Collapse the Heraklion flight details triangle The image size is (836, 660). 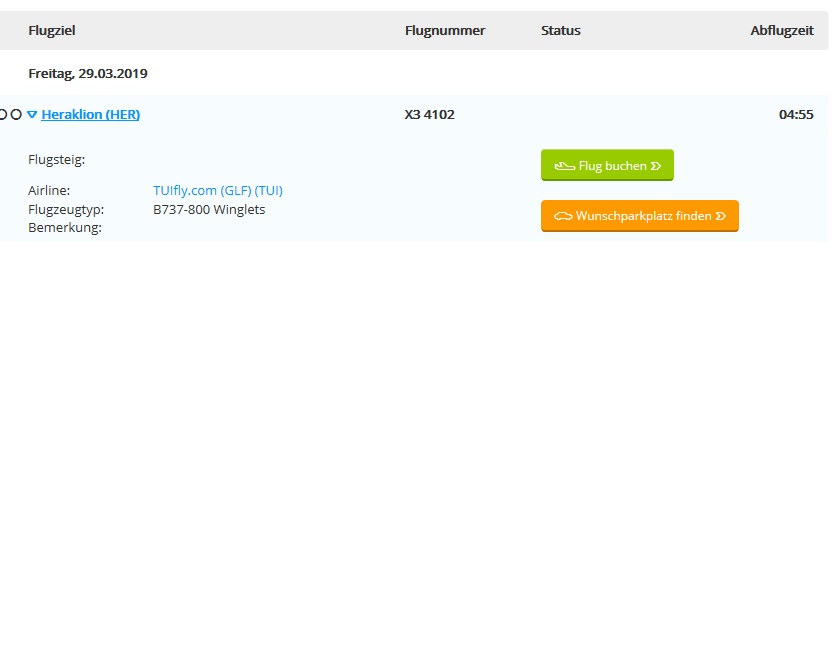[x=32, y=115]
